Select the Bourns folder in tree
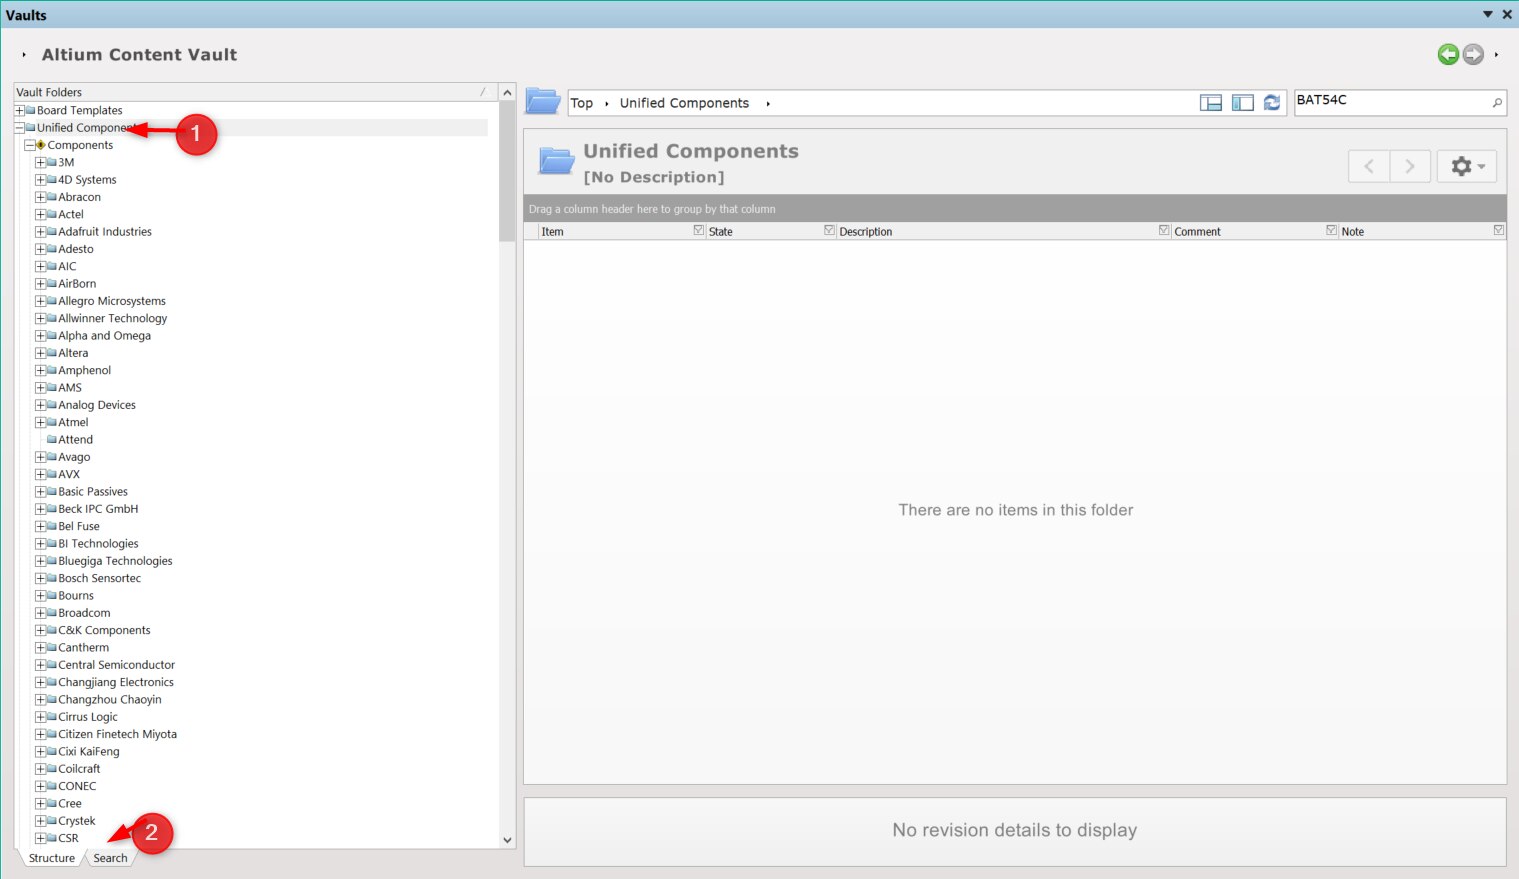This screenshot has height=879, width=1519. click(x=76, y=596)
